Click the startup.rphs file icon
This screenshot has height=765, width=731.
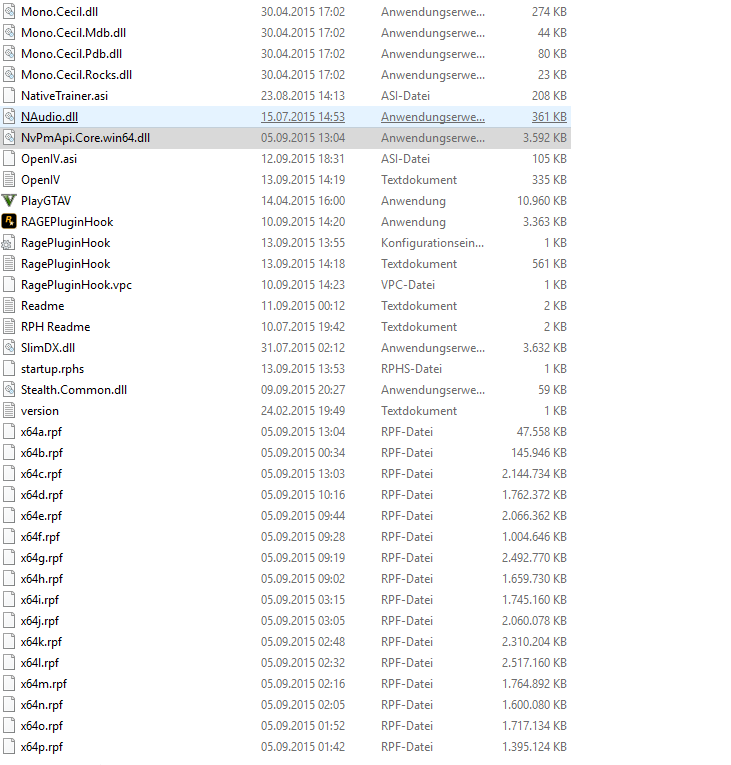[9, 368]
